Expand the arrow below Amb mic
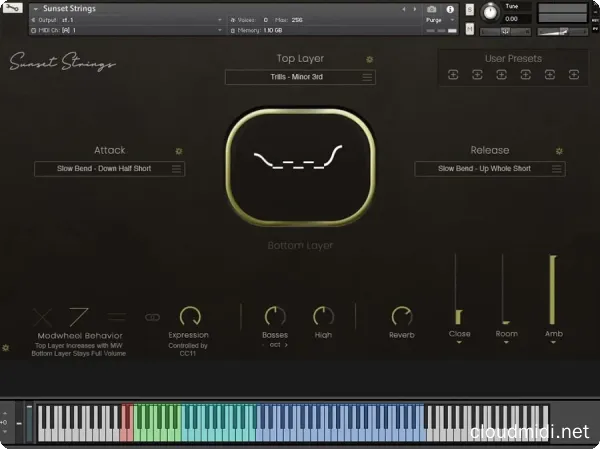 553,342
